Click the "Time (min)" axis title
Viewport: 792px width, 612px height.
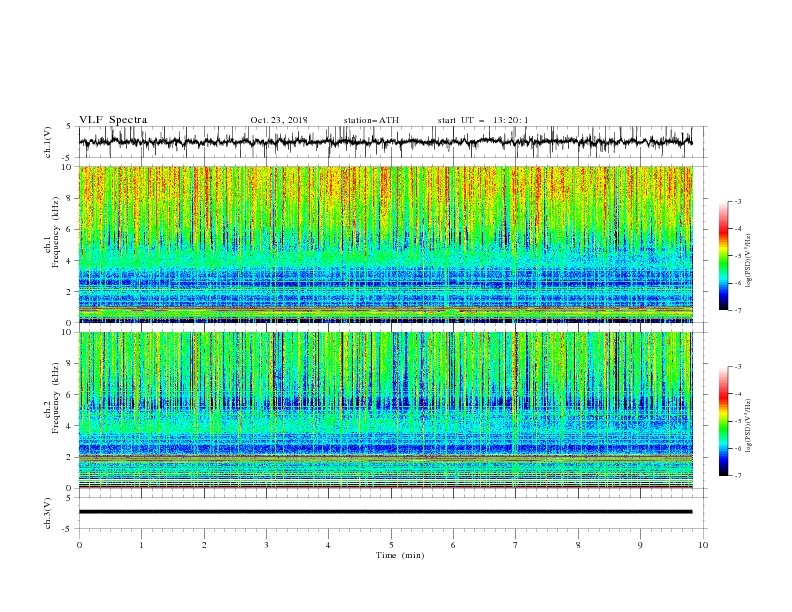[400, 555]
